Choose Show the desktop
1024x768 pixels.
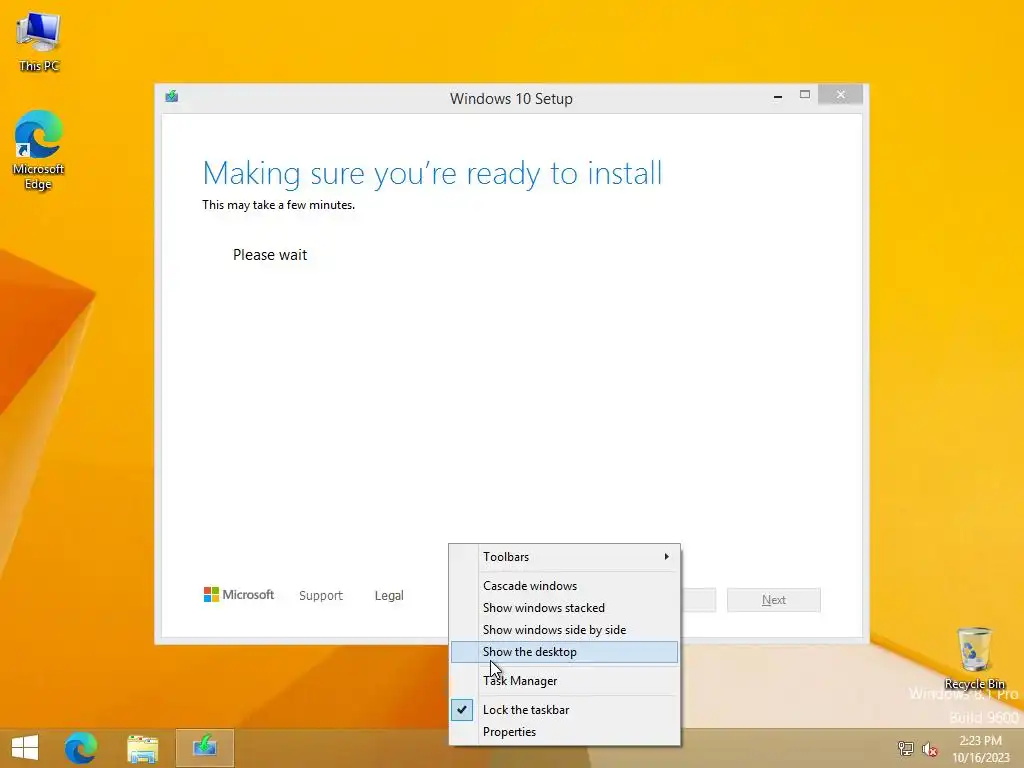click(x=564, y=652)
